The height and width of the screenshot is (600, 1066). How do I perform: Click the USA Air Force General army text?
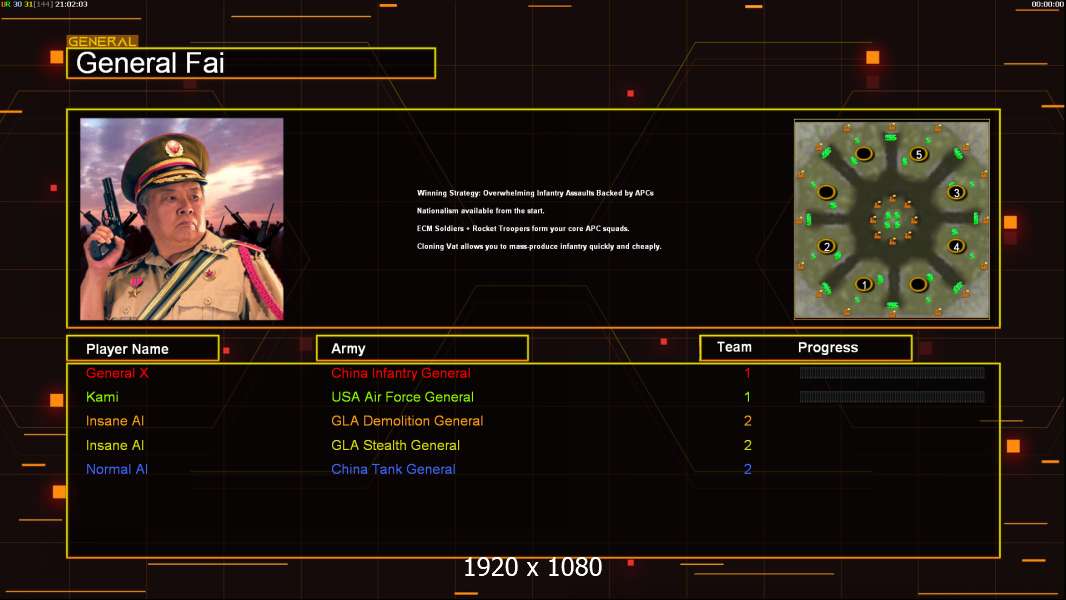click(402, 397)
